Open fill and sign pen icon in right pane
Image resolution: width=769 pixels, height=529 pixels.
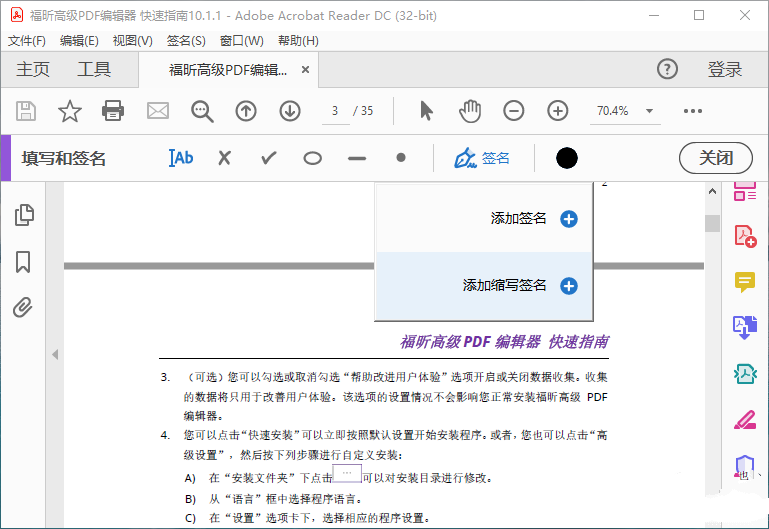pyautogui.click(x=744, y=420)
